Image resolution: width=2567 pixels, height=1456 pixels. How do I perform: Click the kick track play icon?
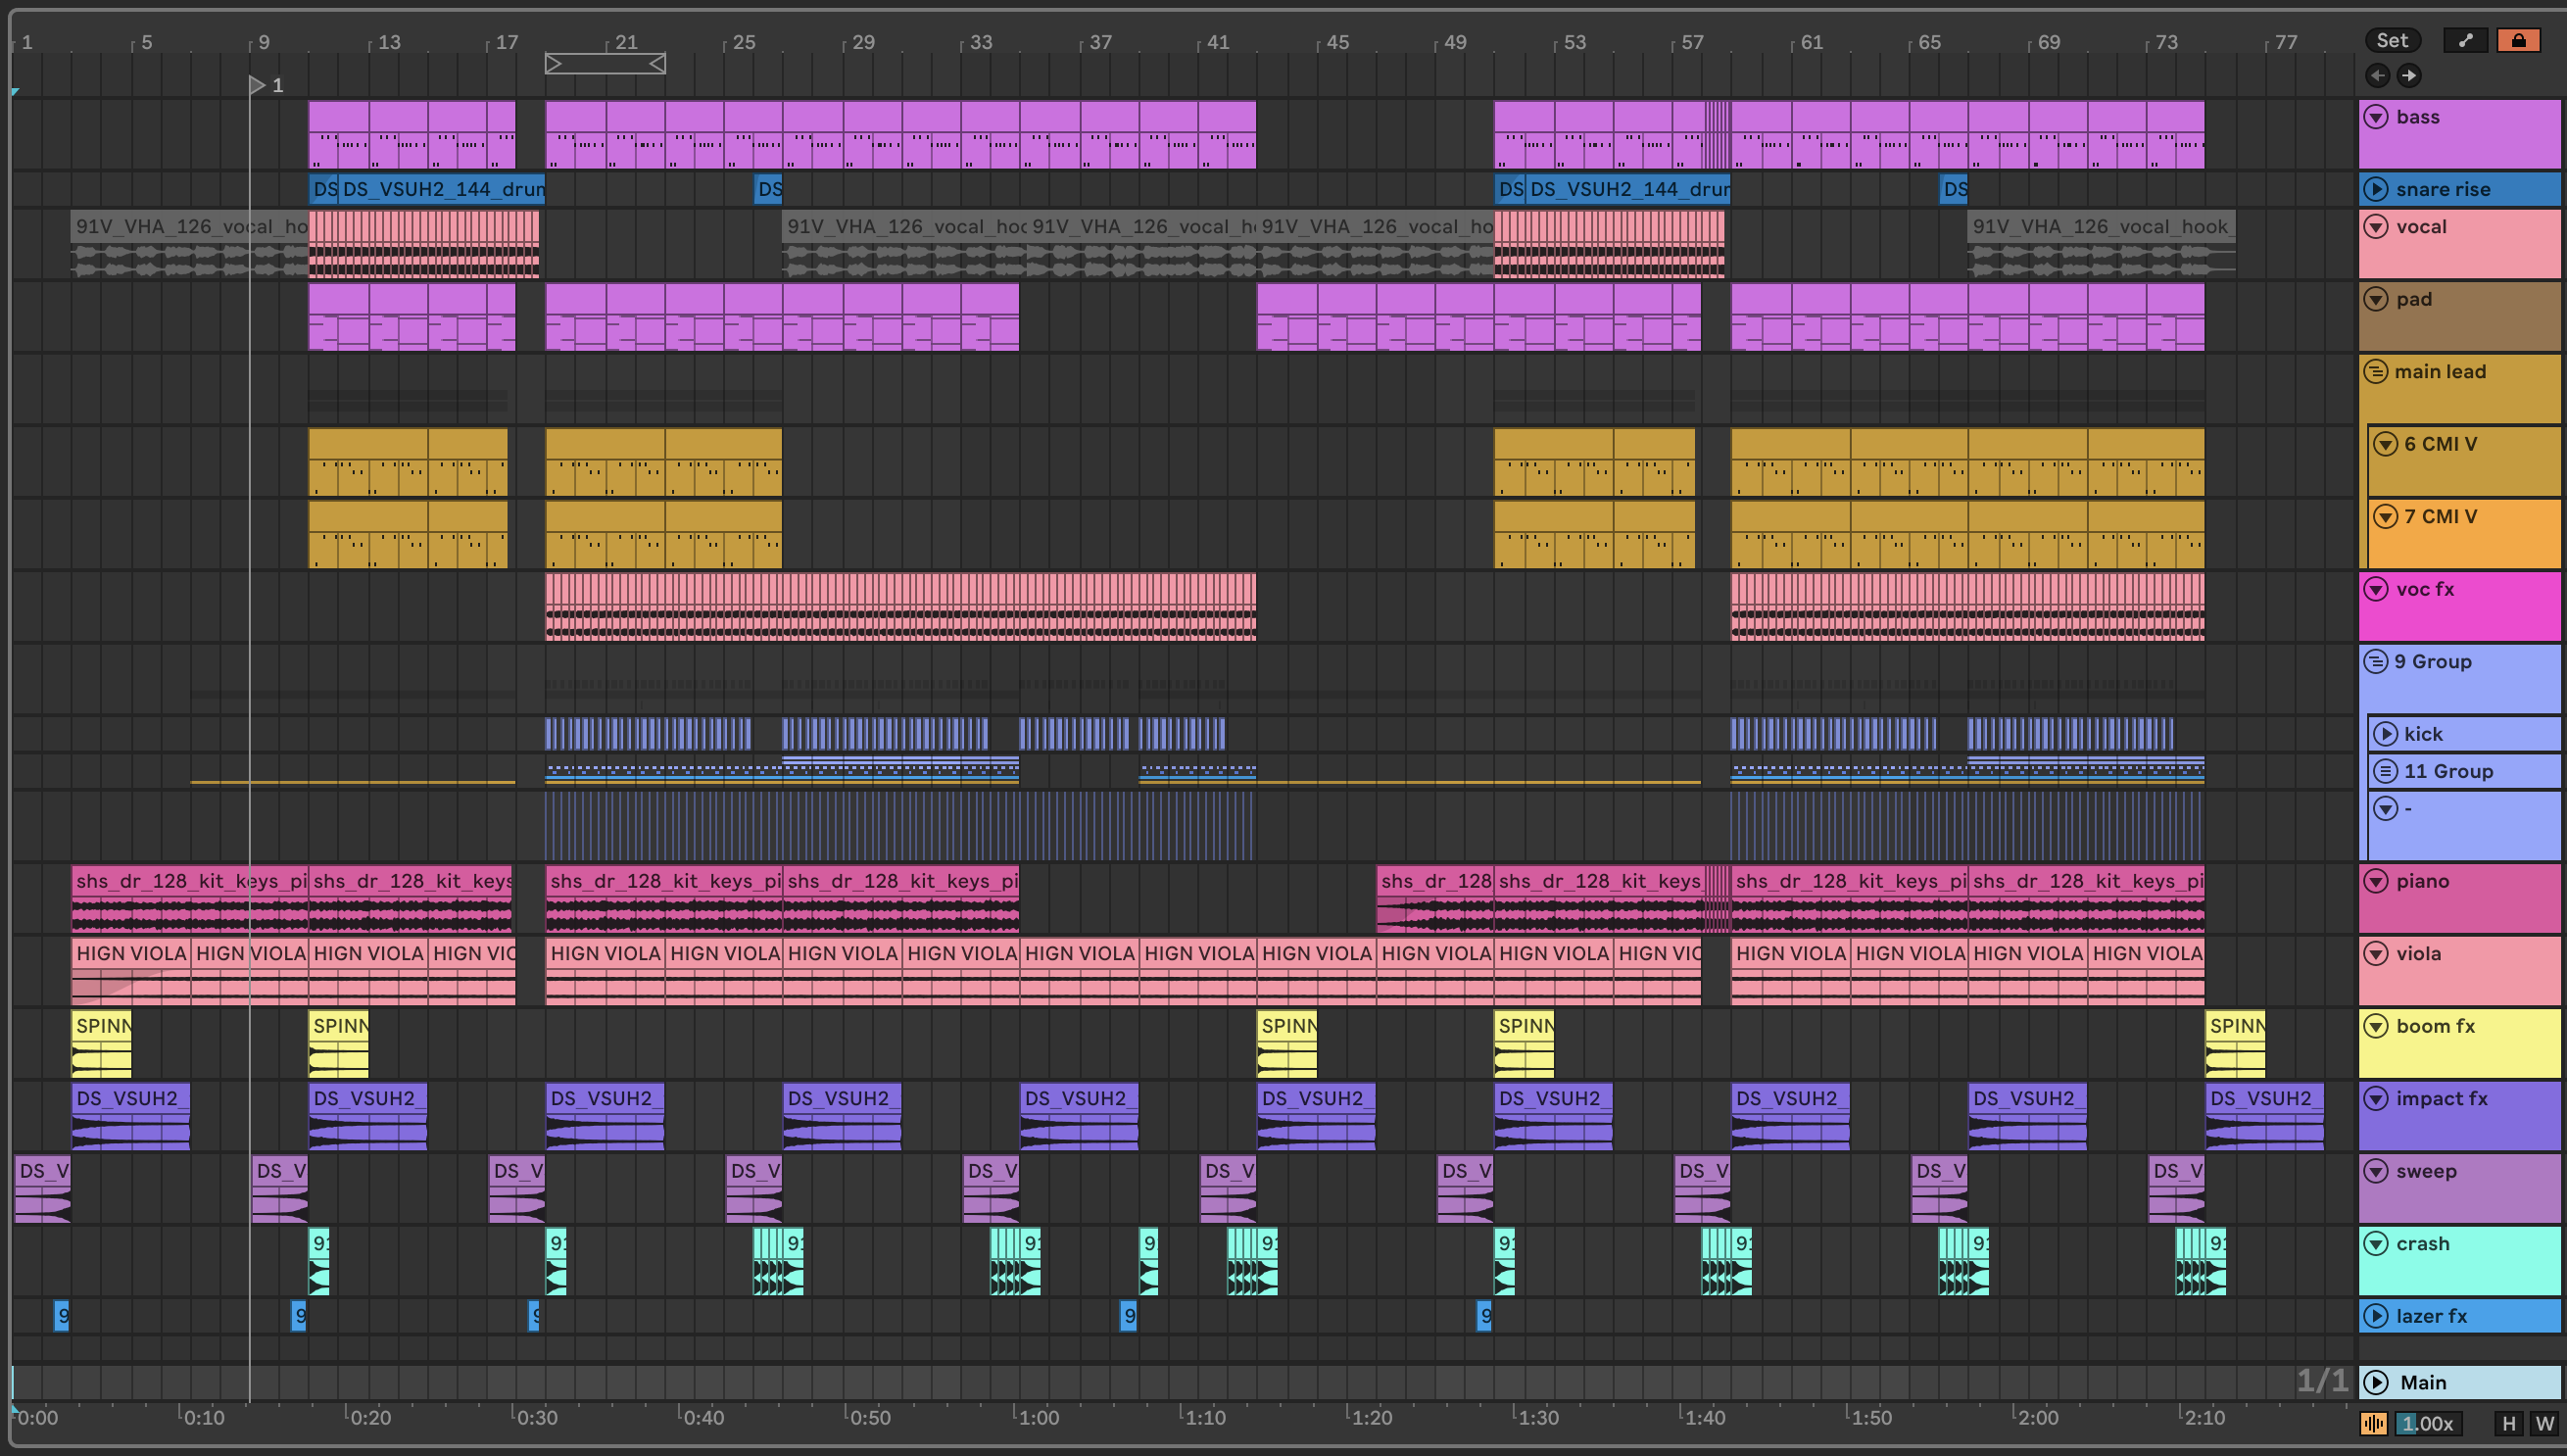pos(2386,734)
